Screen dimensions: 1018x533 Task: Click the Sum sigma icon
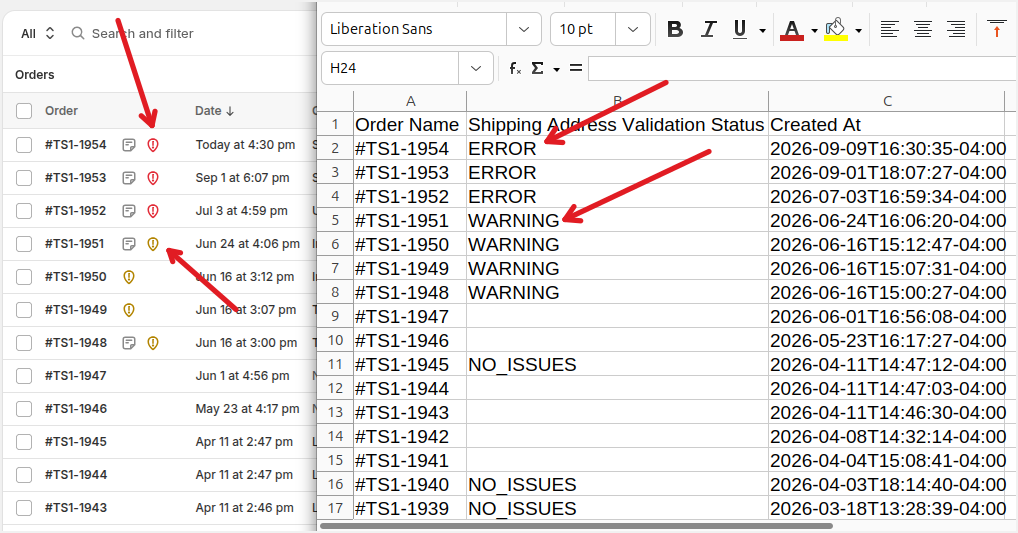538,68
